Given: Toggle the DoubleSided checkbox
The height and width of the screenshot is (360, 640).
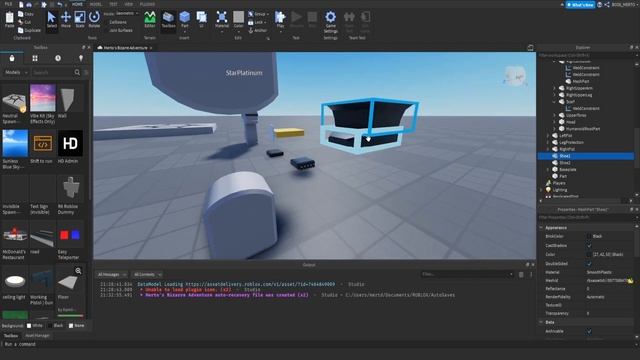Looking at the screenshot, I should coord(589,263).
